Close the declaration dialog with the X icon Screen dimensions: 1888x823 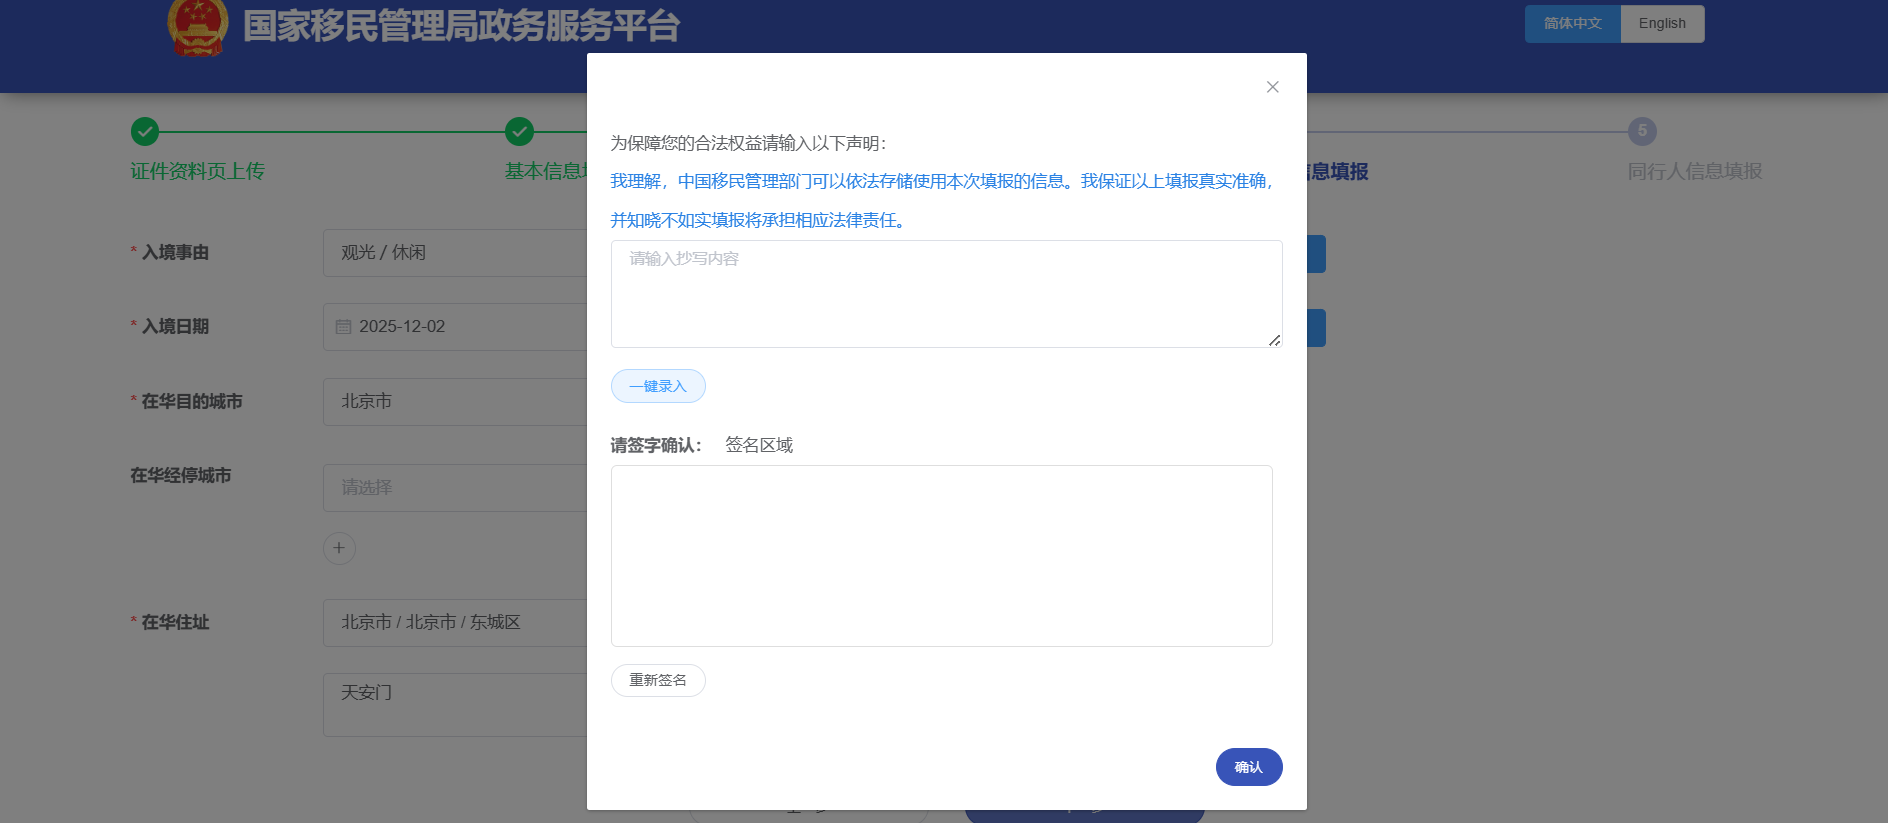[x=1272, y=87]
